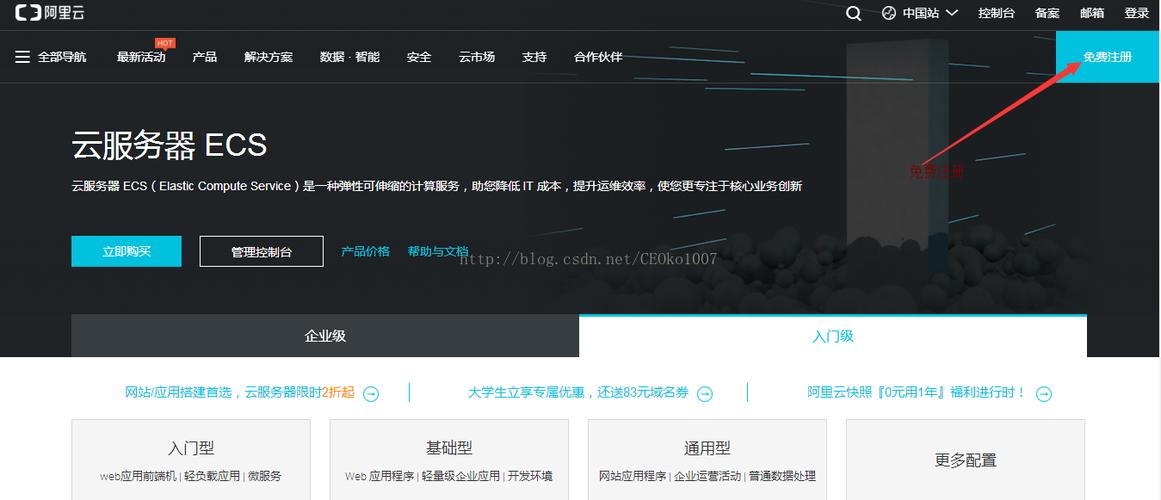Screen dimensions: 1161x500
Task: Click the Aliyun logo
Action: pyautogui.click(x=49, y=13)
